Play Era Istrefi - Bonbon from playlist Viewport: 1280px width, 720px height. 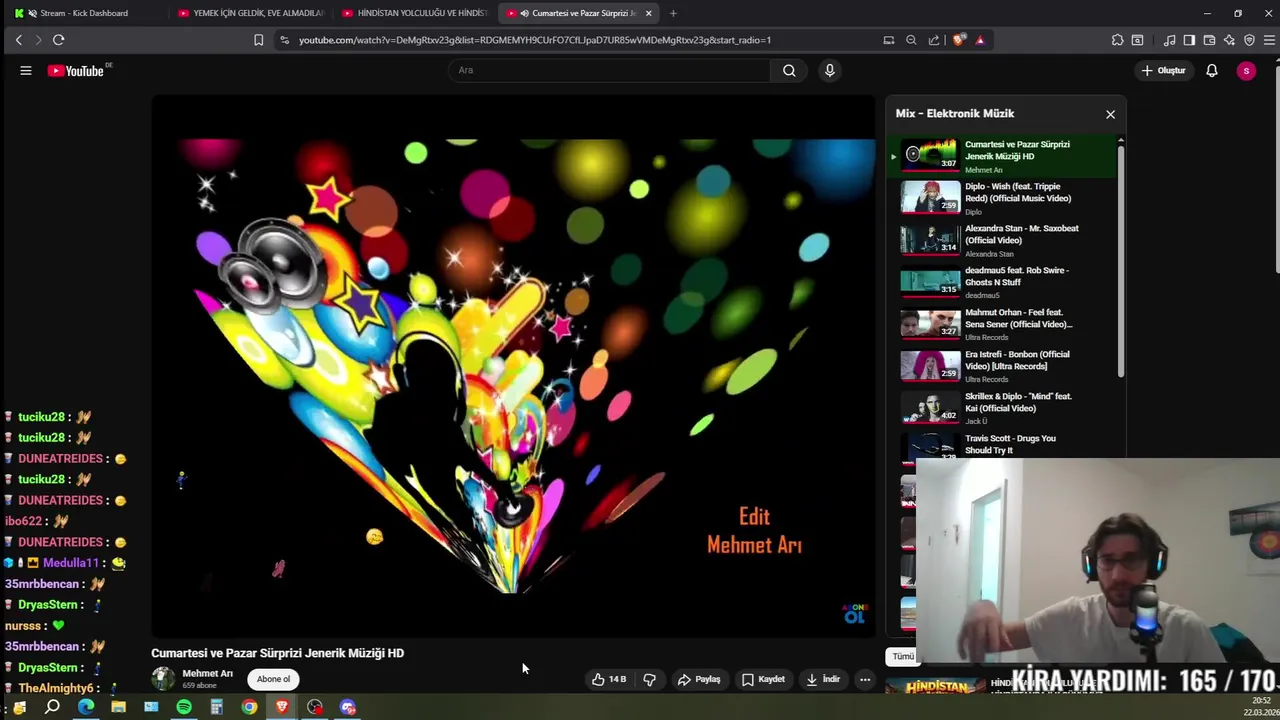(x=1002, y=366)
